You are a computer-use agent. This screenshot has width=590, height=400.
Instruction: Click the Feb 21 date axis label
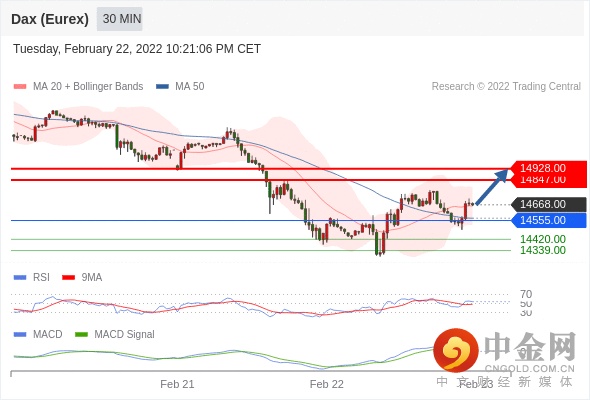coord(177,384)
